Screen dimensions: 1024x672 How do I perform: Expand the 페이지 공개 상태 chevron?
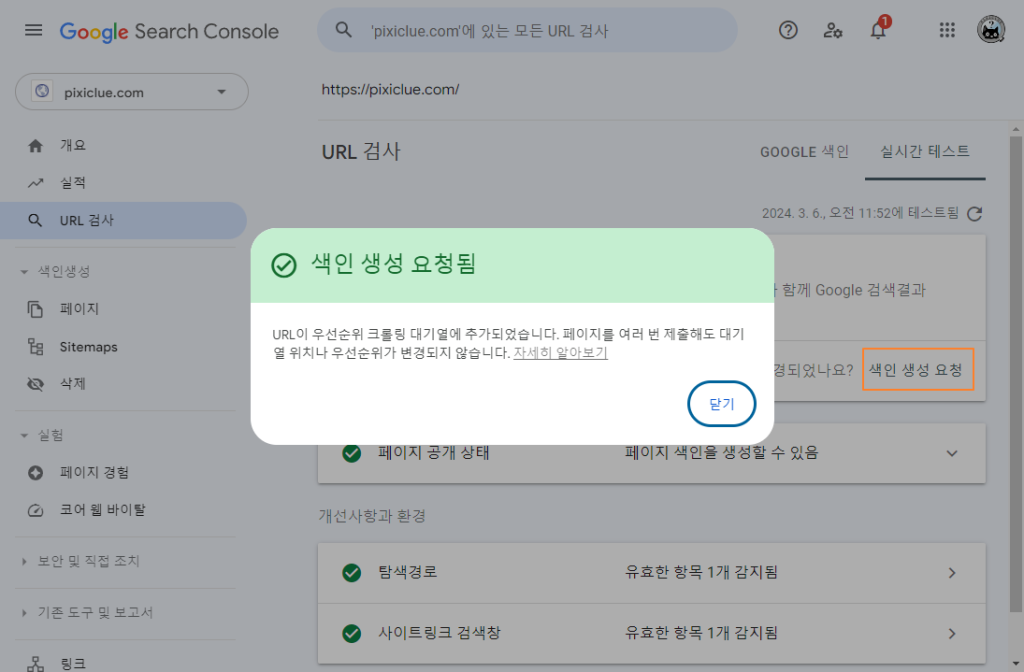(x=952, y=453)
